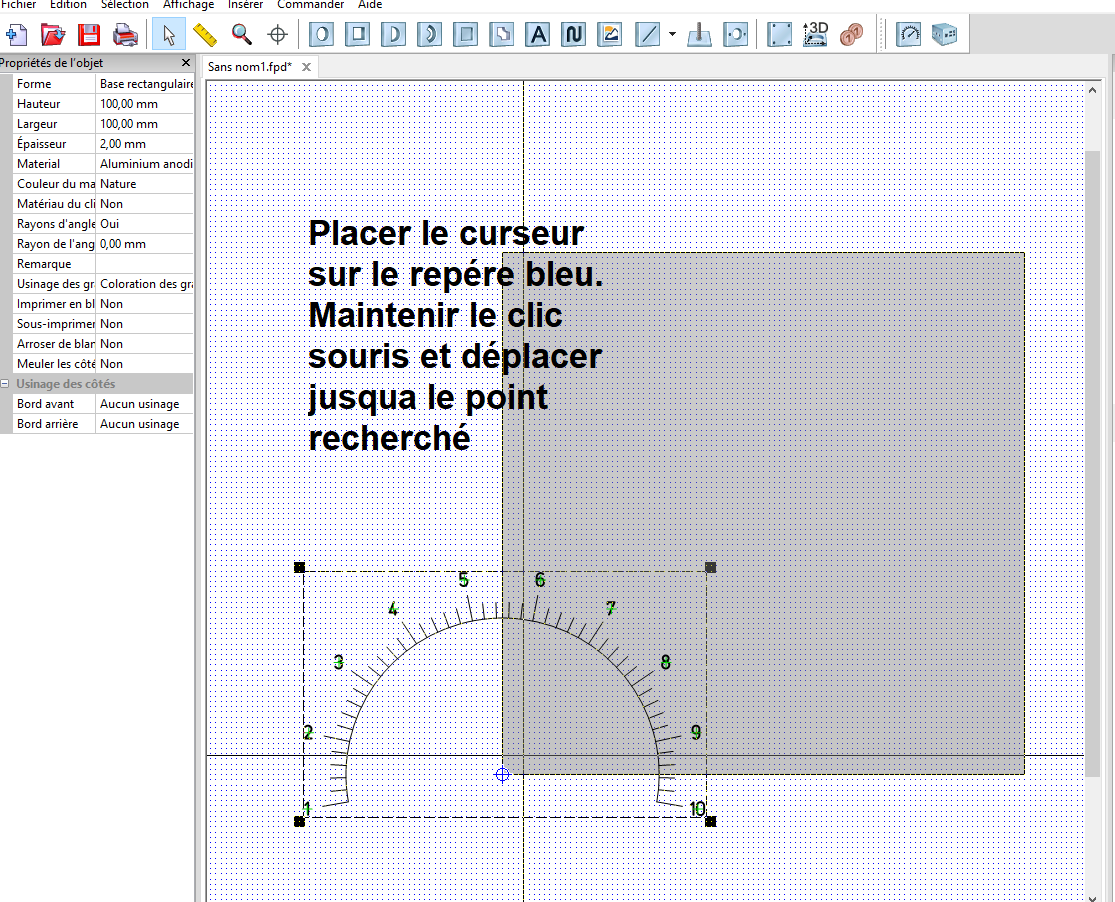Screen dimensions: 1115x902
Task: Select the arrow pointer tool
Action: click(169, 34)
